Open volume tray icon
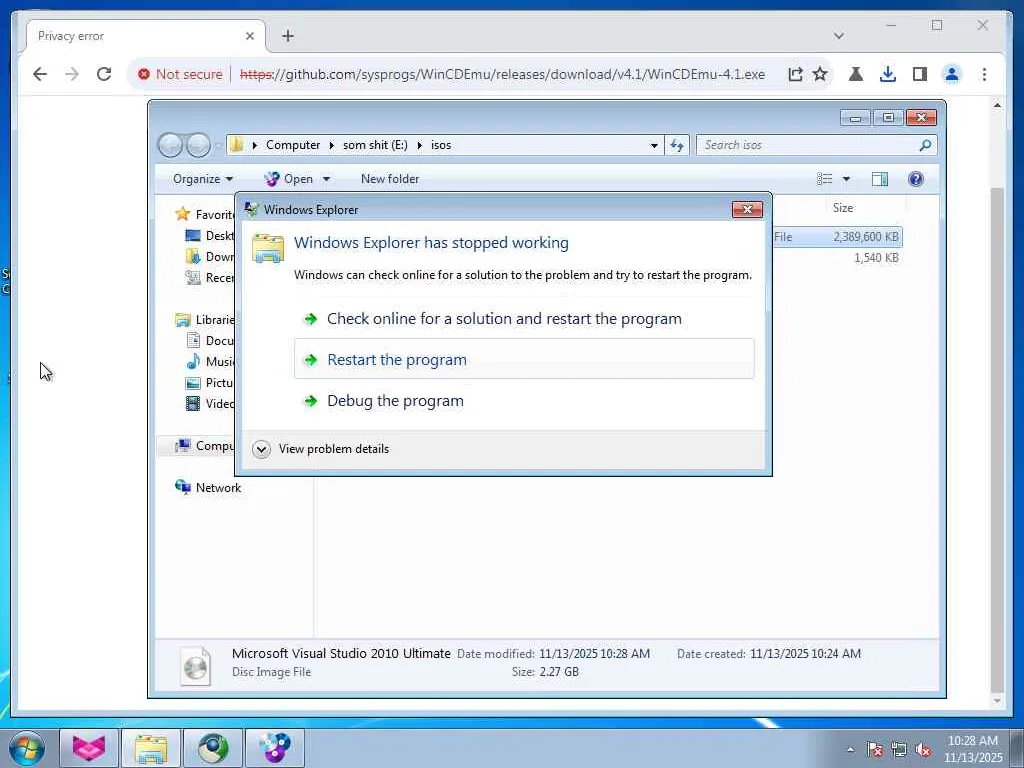This screenshot has width=1024, height=768. [x=923, y=750]
